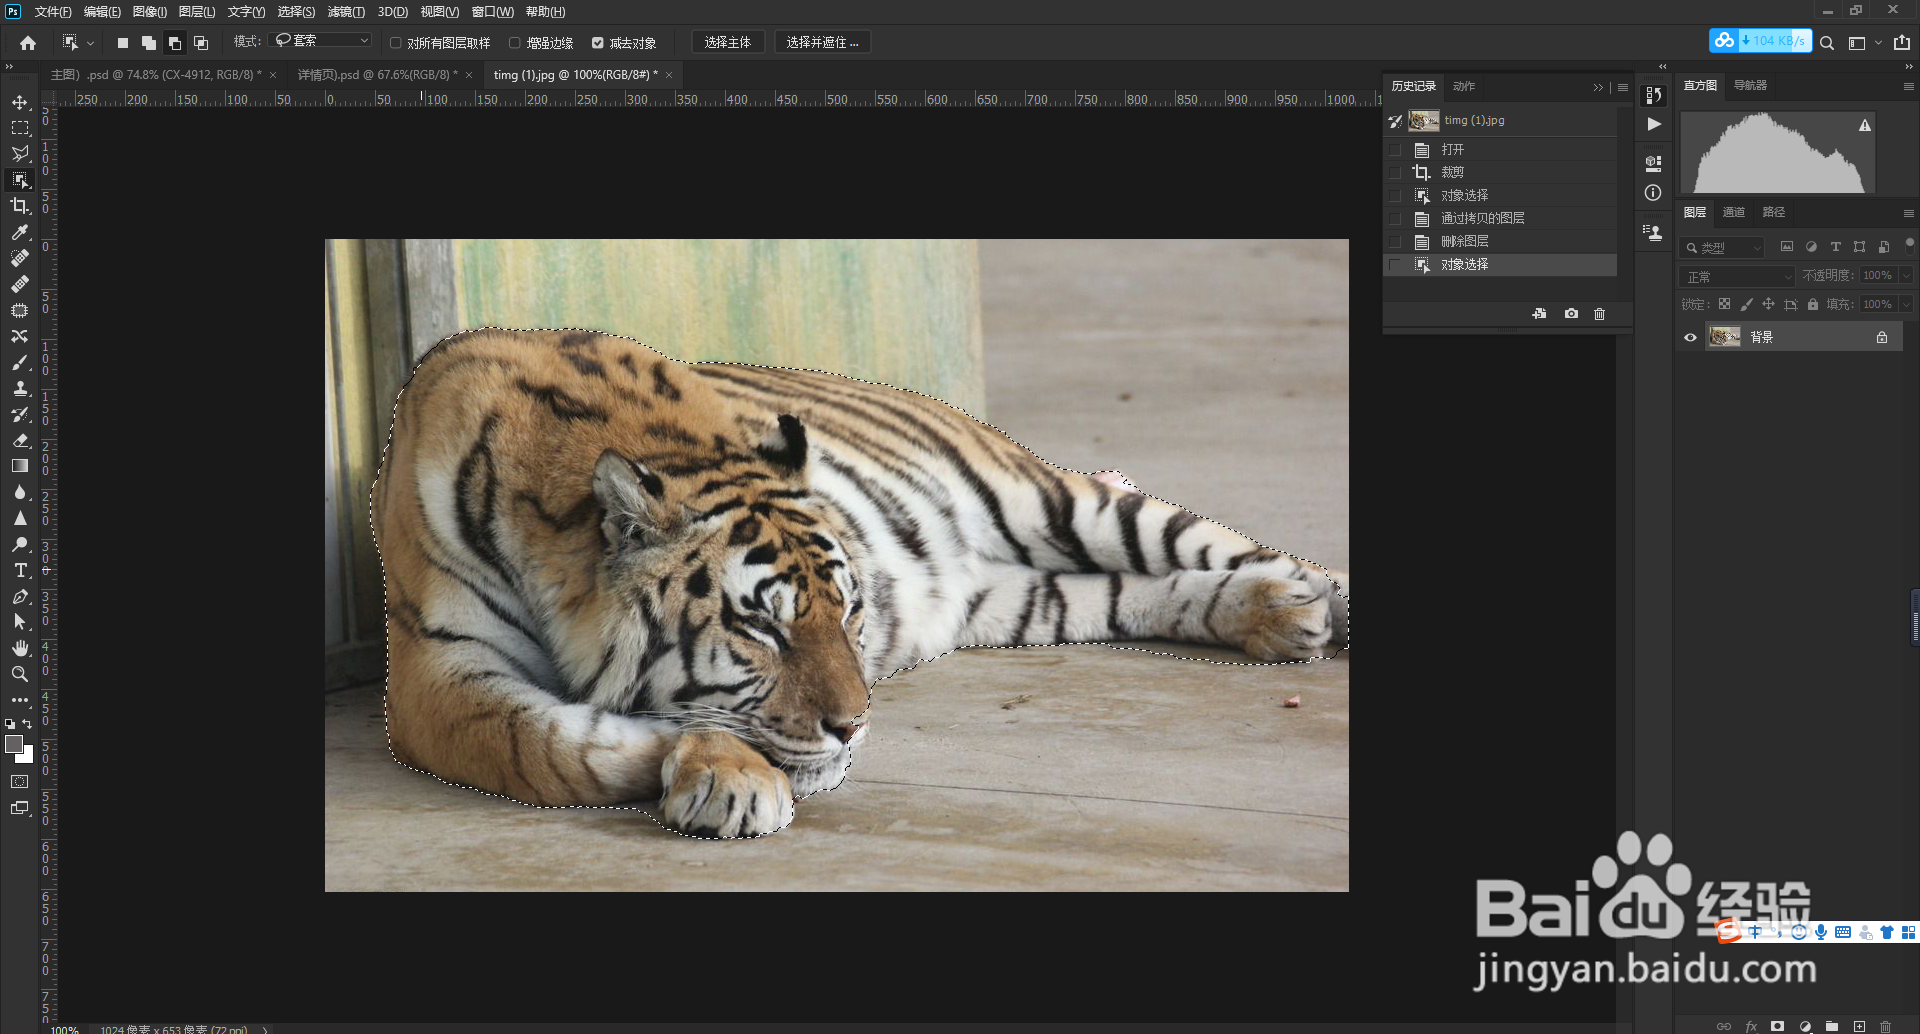Select the Zoom tool in toolbar
This screenshot has height=1034, width=1920.
20,674
